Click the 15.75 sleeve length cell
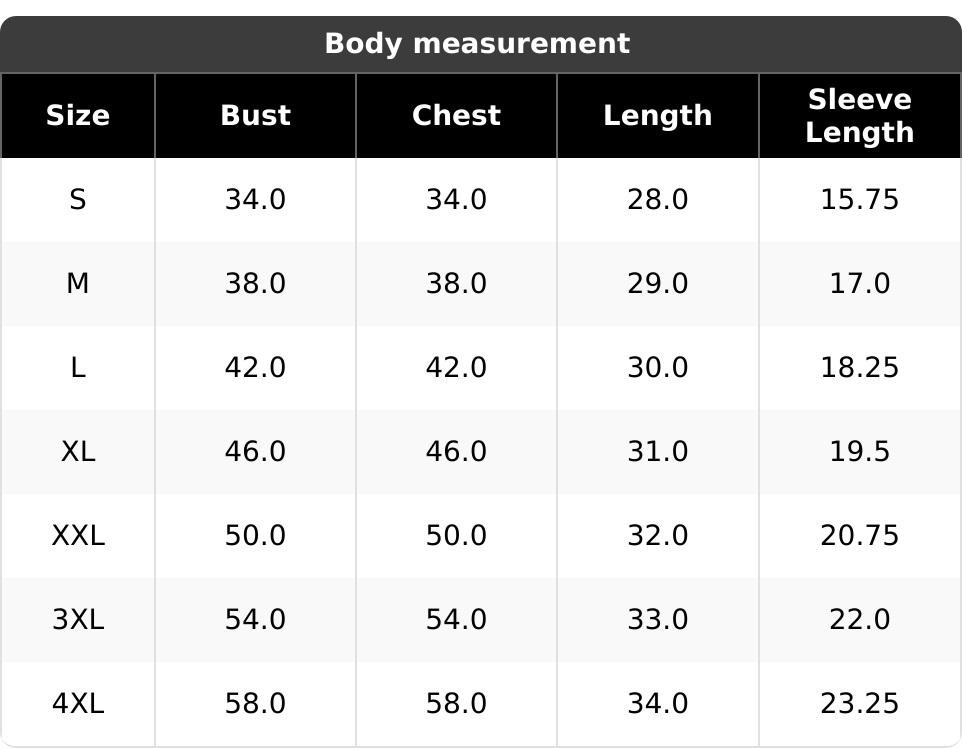Image resolution: width=962 pixels, height=748 pixels. tap(859, 200)
